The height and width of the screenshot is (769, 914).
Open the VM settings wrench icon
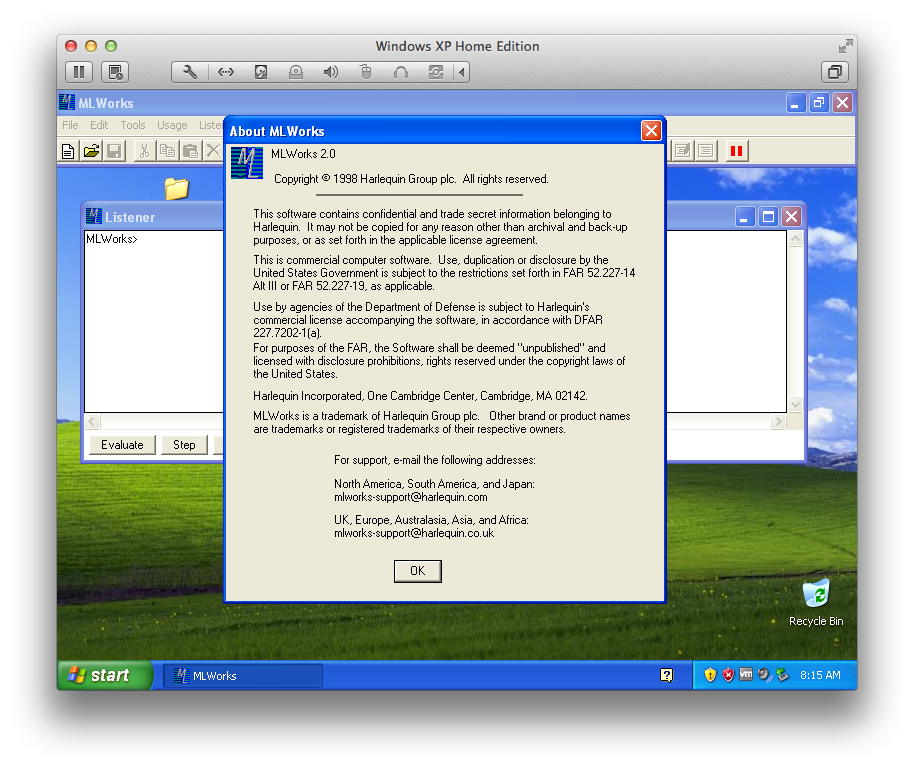[190, 72]
